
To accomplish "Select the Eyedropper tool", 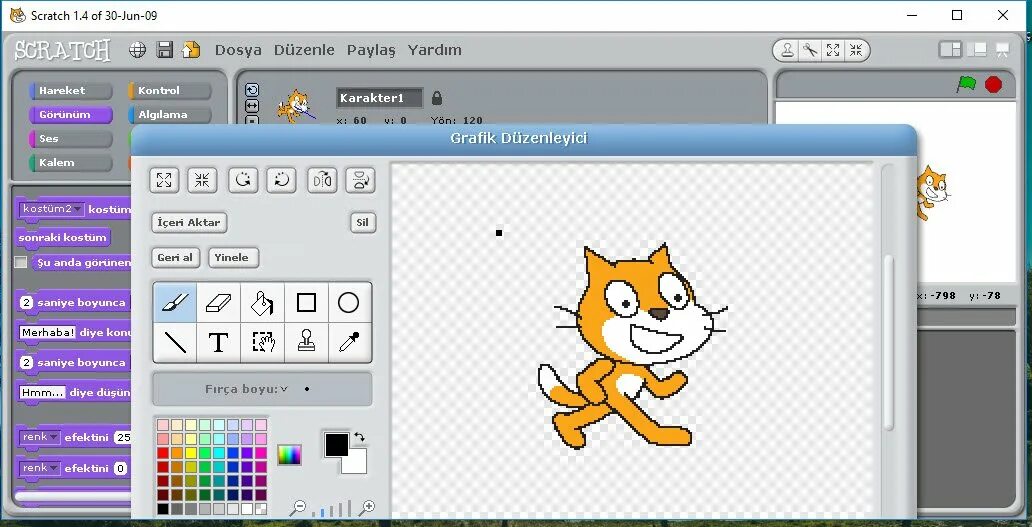I will point(349,342).
